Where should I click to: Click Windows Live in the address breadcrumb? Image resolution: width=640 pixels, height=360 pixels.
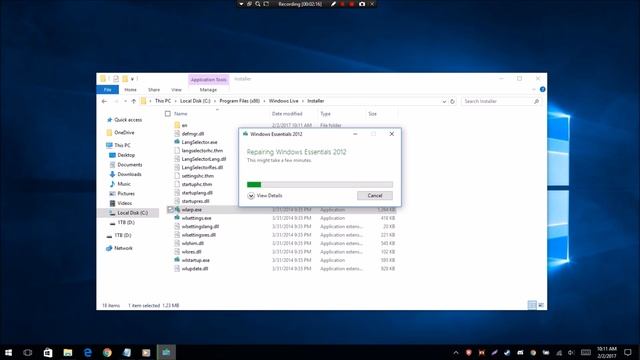(x=283, y=101)
